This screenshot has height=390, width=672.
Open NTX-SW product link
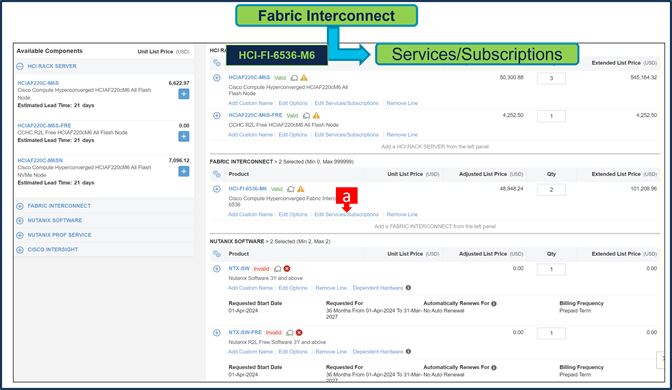point(239,268)
